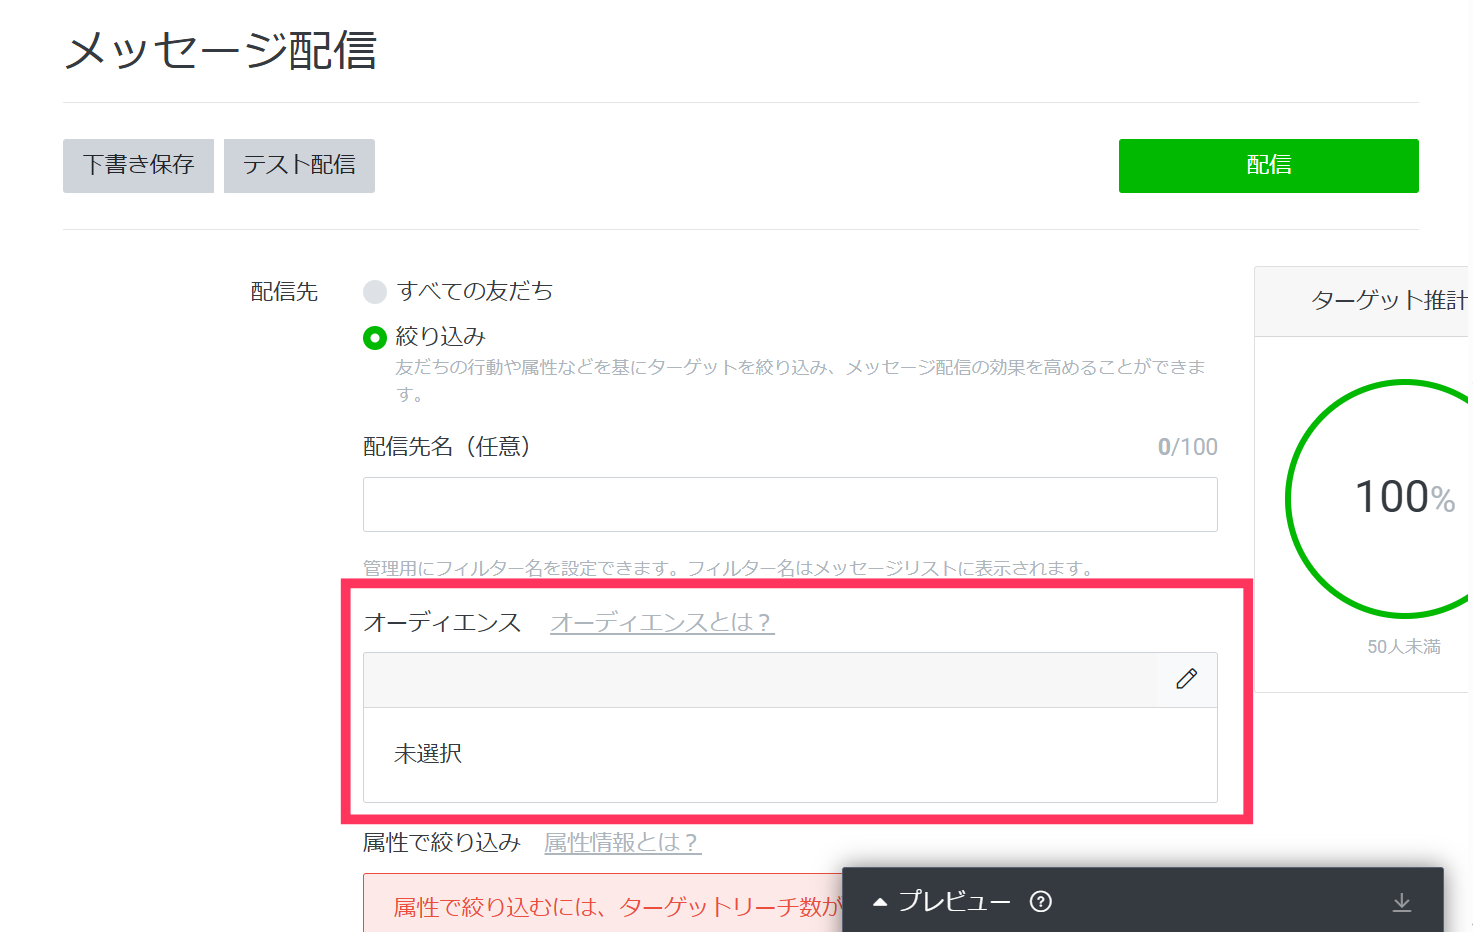Expand the プレビュー panel with the triangle arrow

coord(880,902)
